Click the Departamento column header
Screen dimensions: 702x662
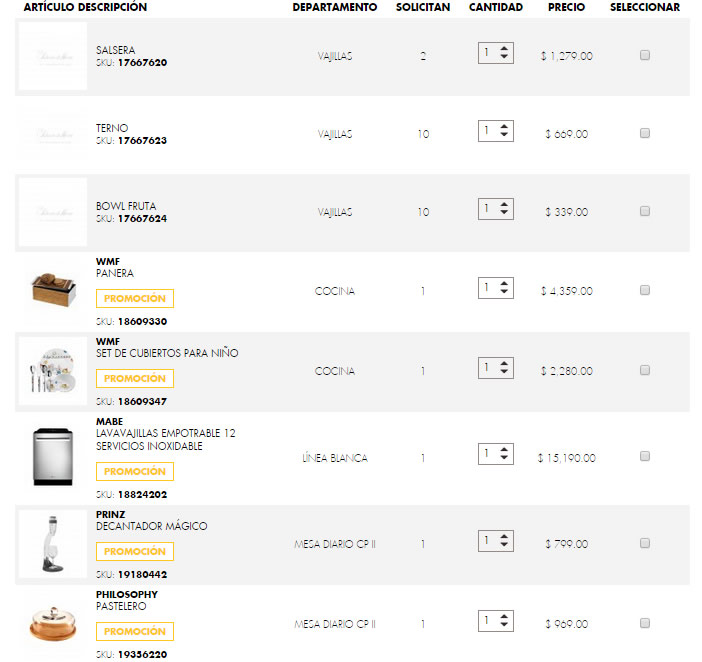(335, 7)
